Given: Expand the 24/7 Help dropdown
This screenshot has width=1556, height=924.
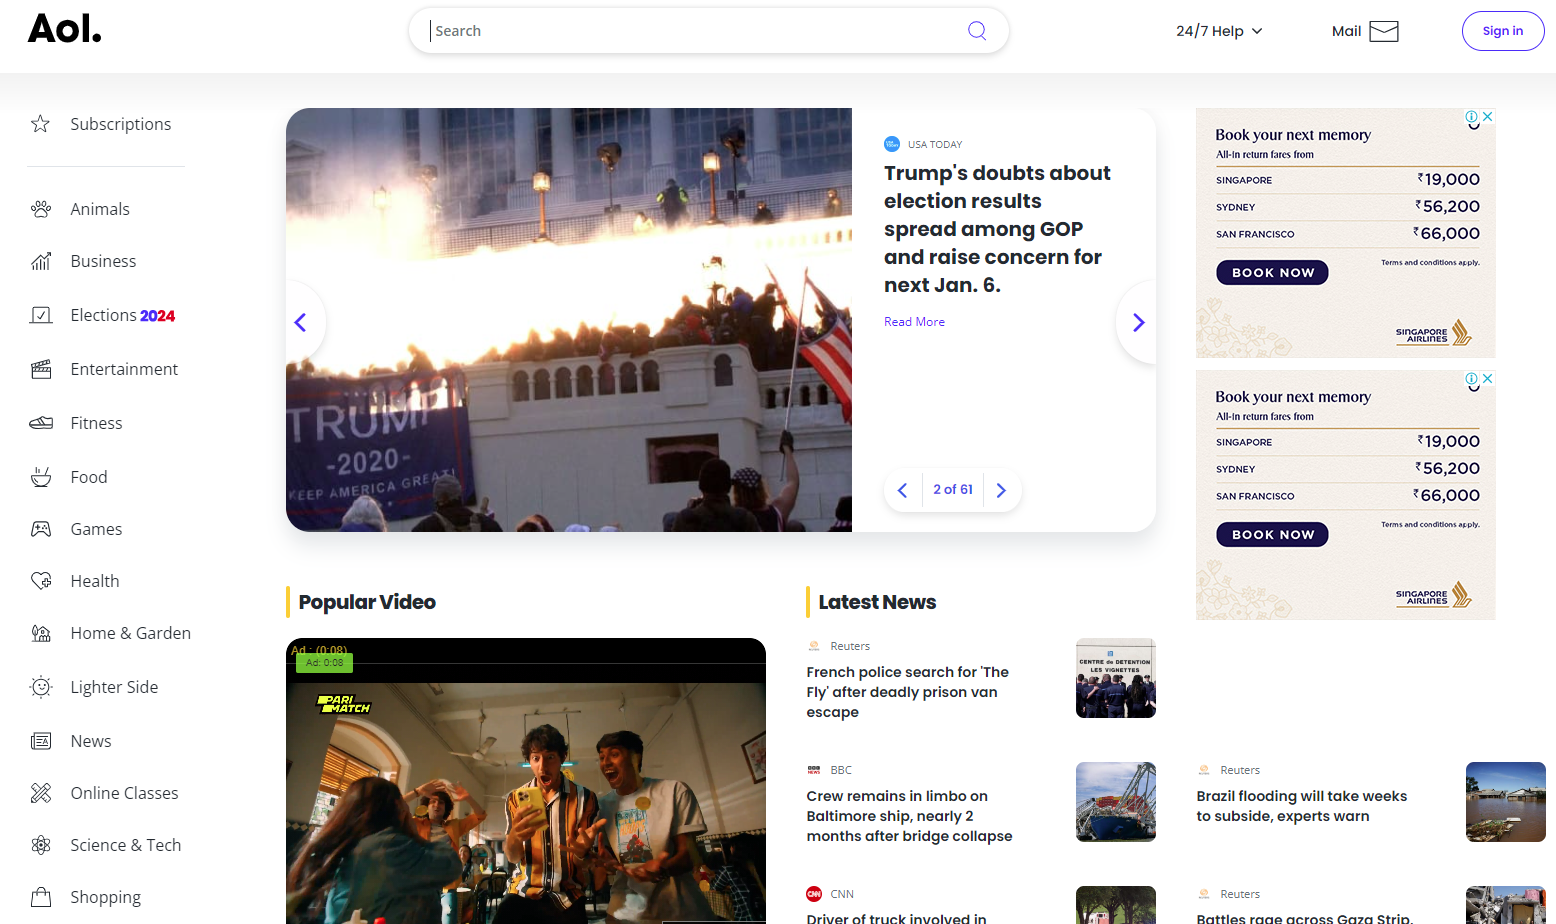Looking at the screenshot, I should tap(1219, 31).
